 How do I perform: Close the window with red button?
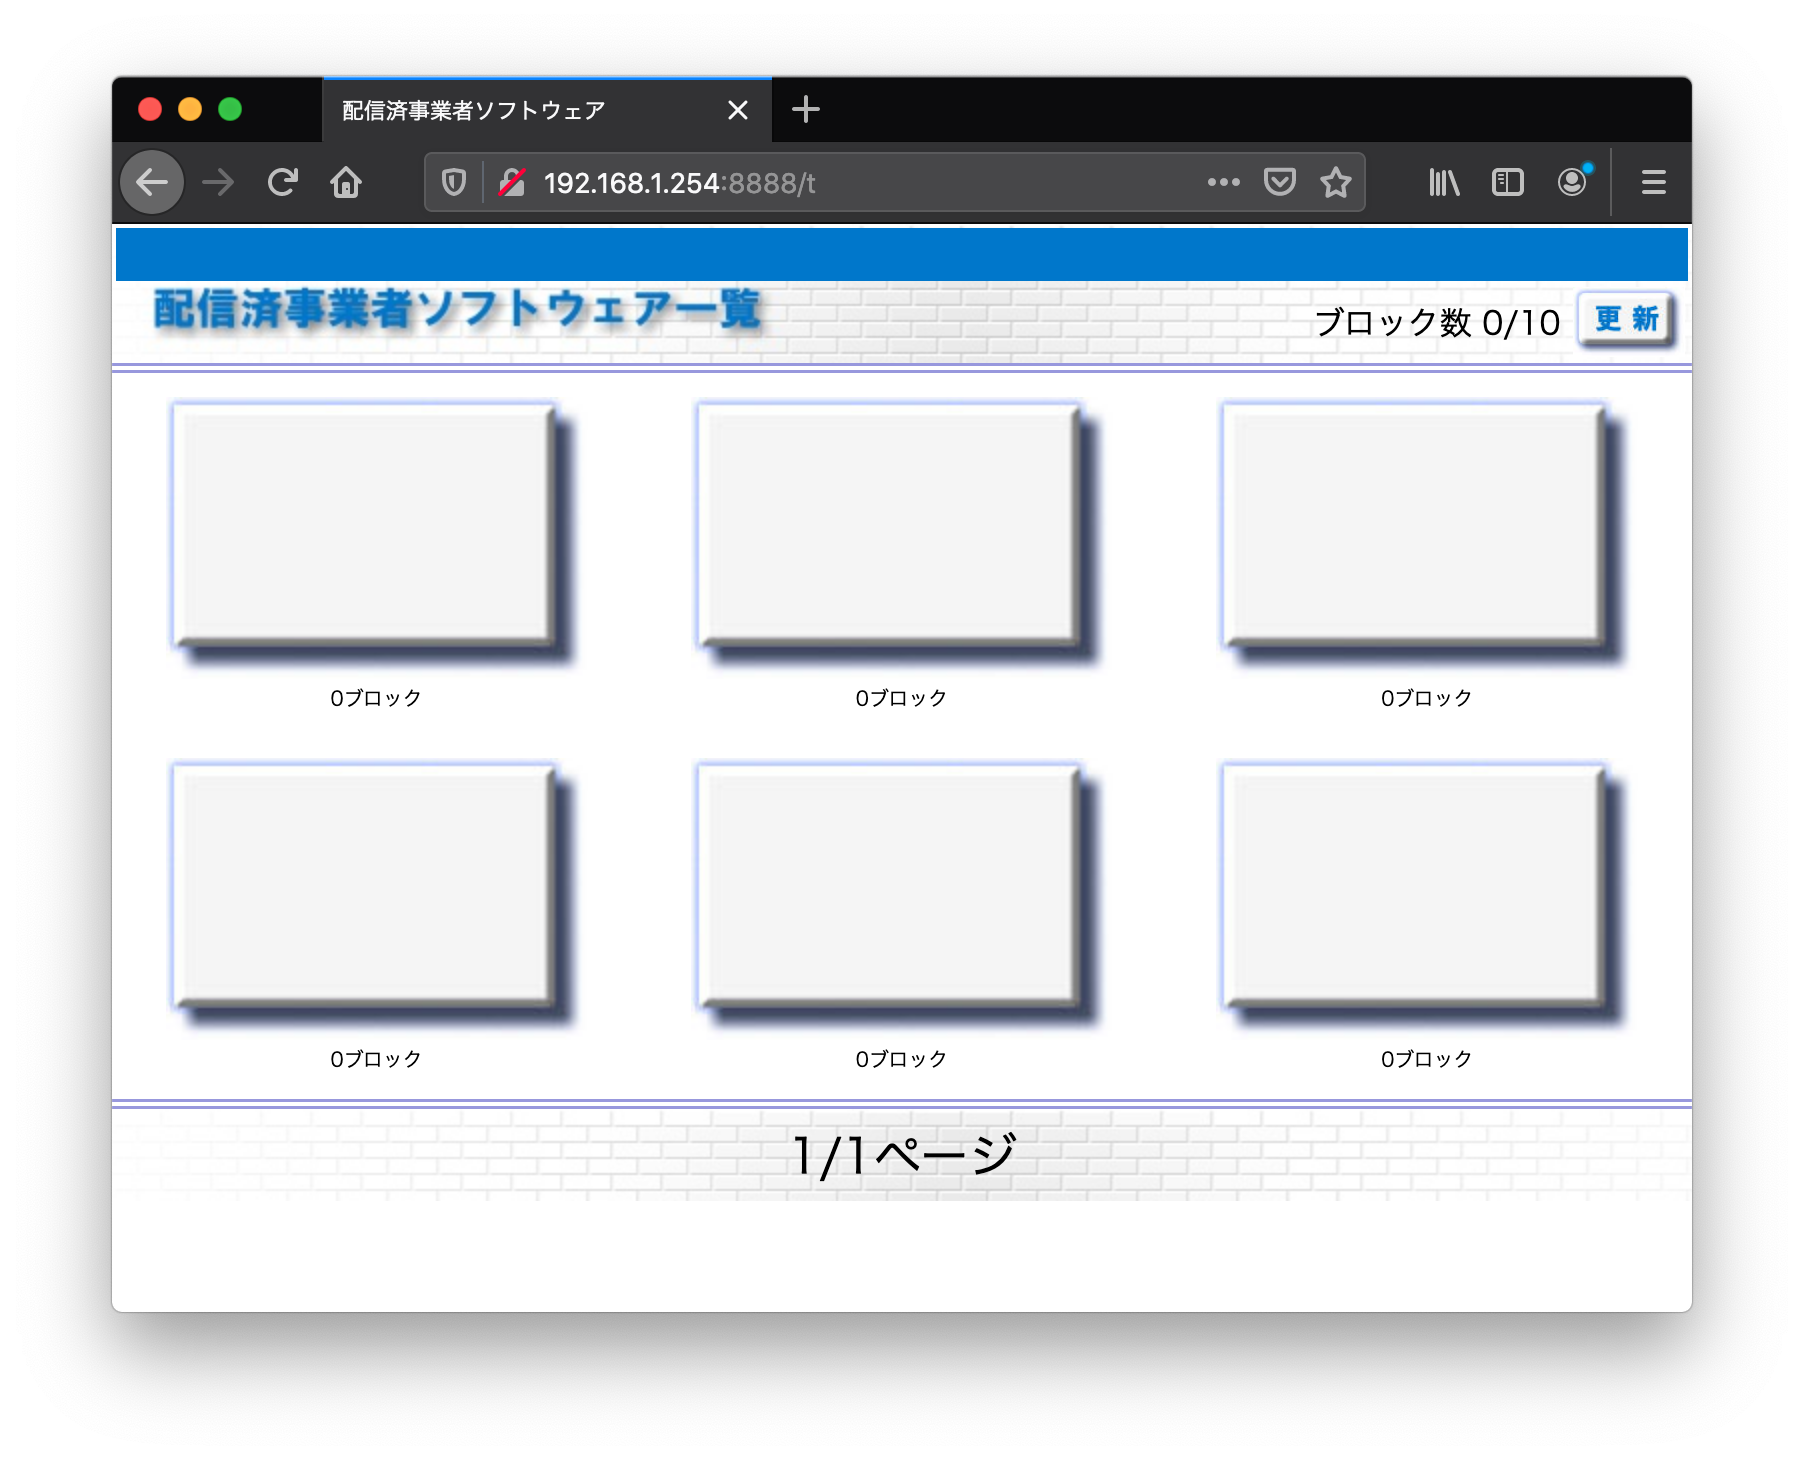point(150,109)
